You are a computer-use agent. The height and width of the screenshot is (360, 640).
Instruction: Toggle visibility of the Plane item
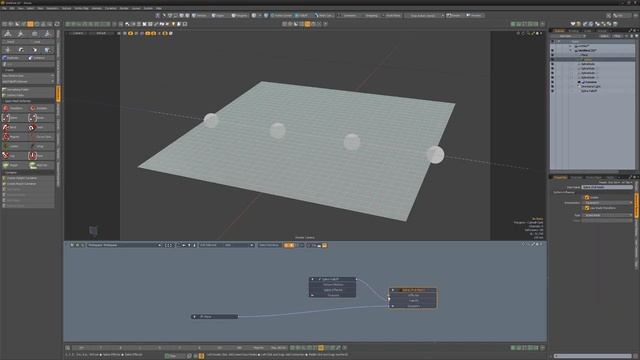(x=553, y=55)
